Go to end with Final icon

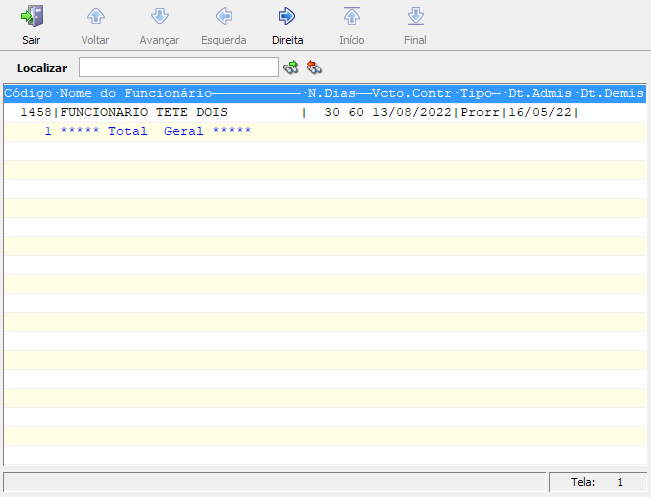(415, 17)
